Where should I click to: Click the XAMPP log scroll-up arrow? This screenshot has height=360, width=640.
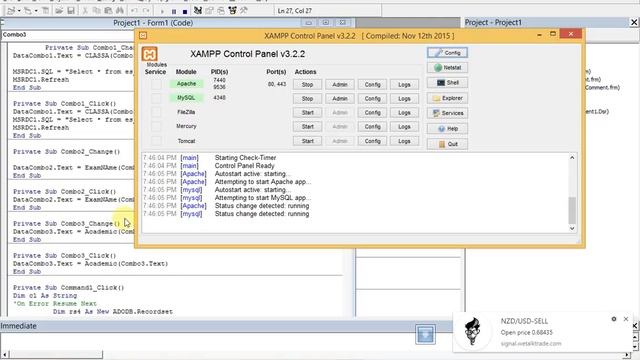click(572, 158)
